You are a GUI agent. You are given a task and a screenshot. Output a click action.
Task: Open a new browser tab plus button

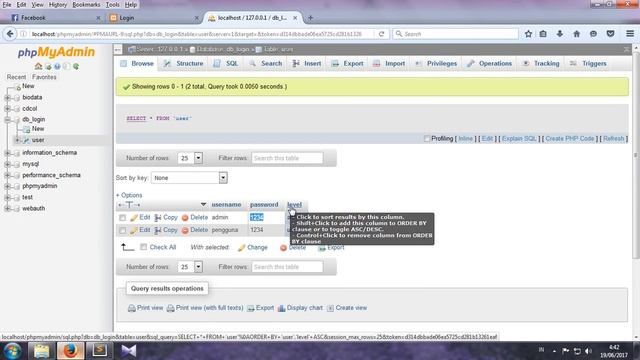pyautogui.click(x=311, y=18)
